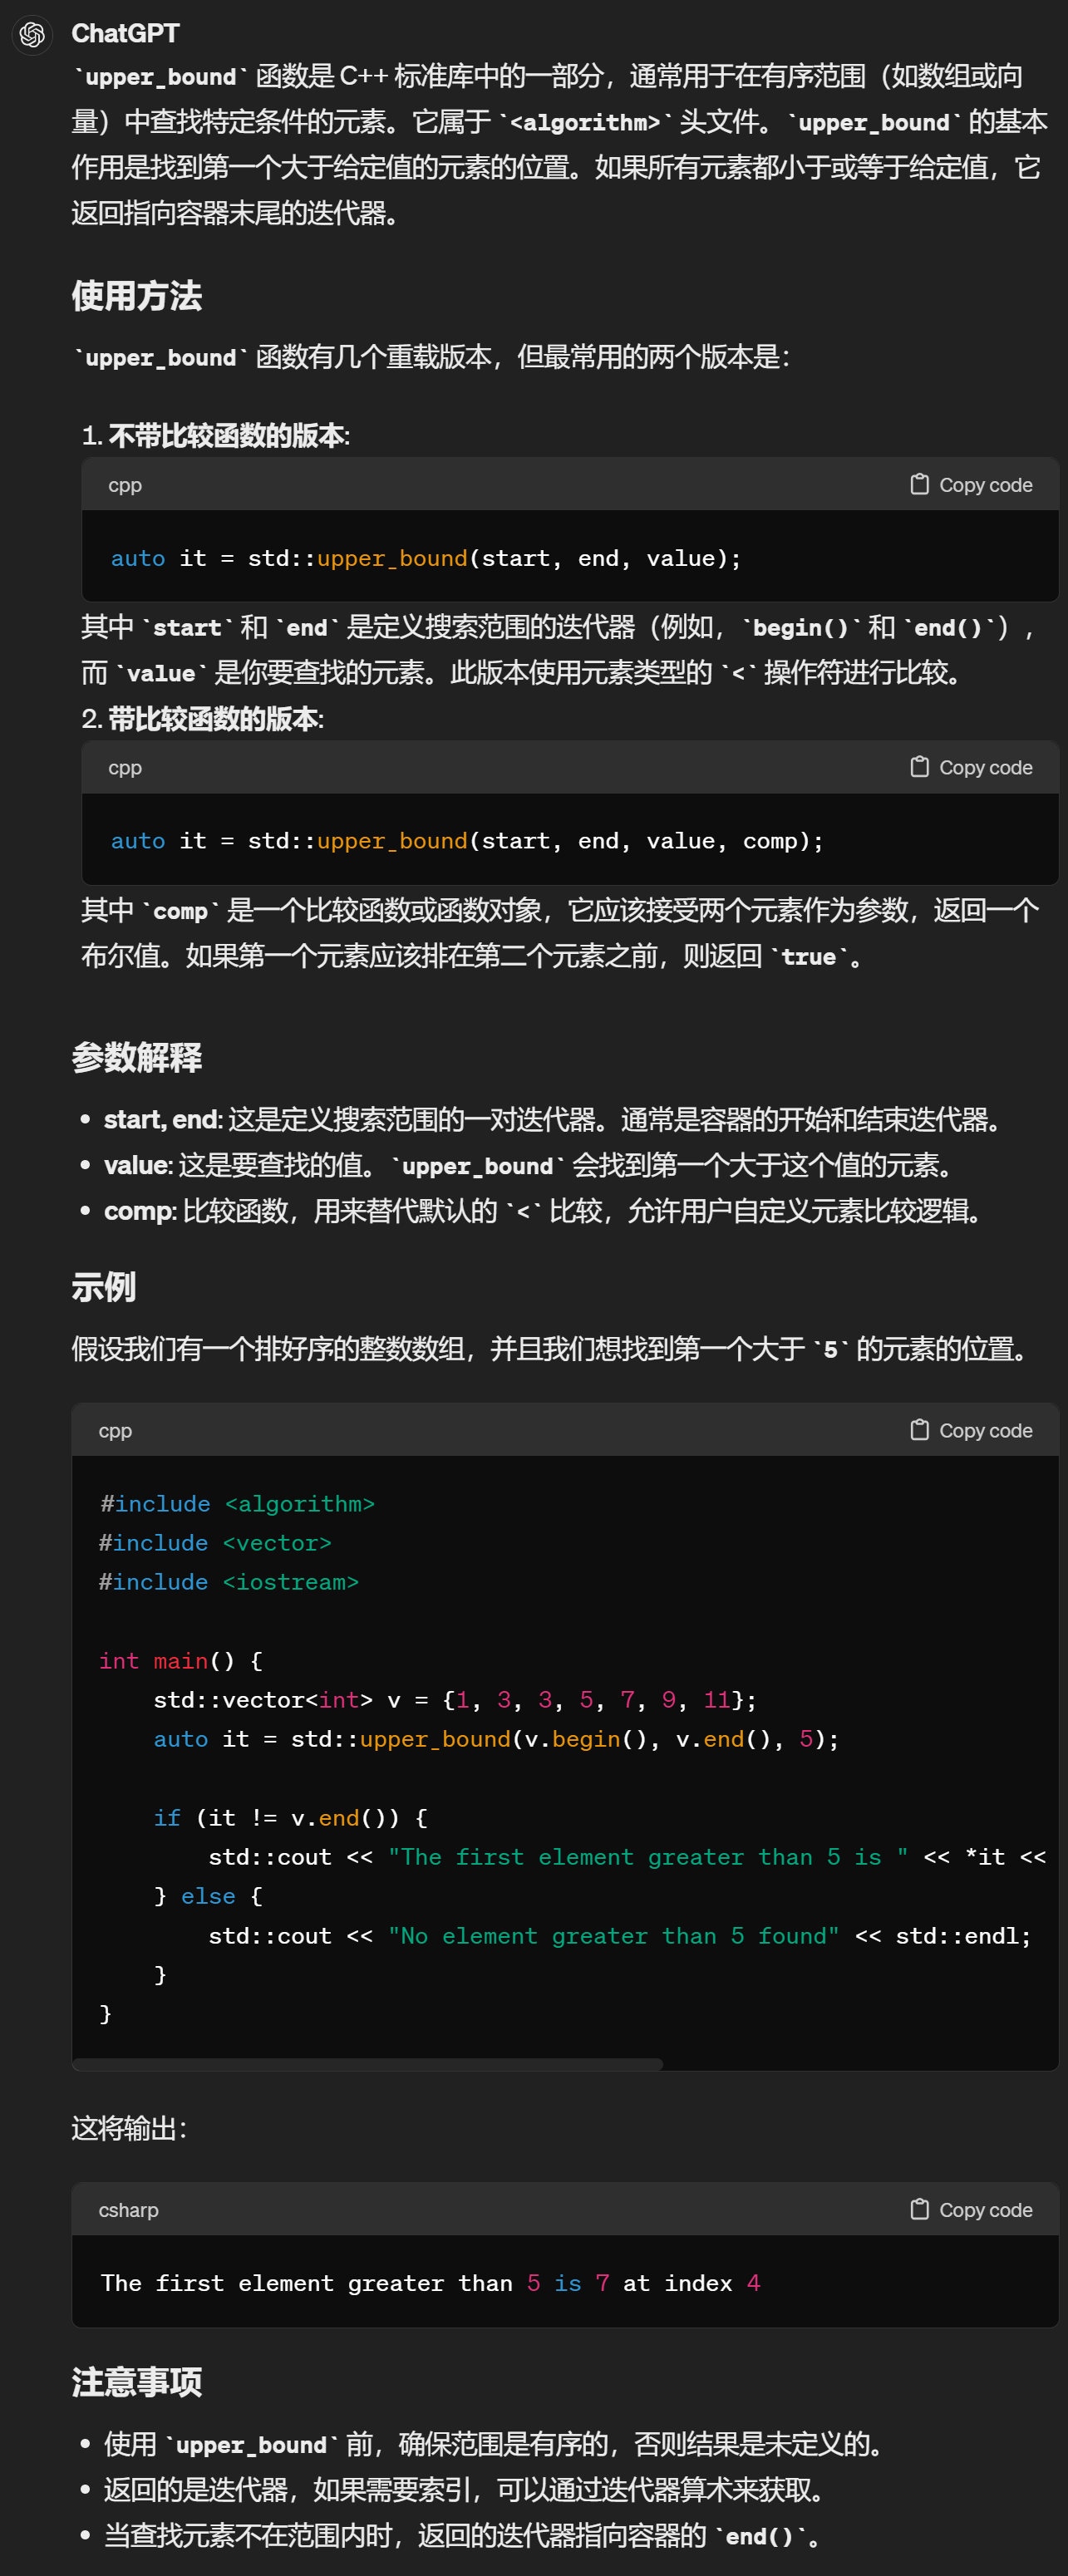Click output line "The first element greater than 5 is 7"
Viewport: 1068px width, 2576px height.
(431, 2283)
